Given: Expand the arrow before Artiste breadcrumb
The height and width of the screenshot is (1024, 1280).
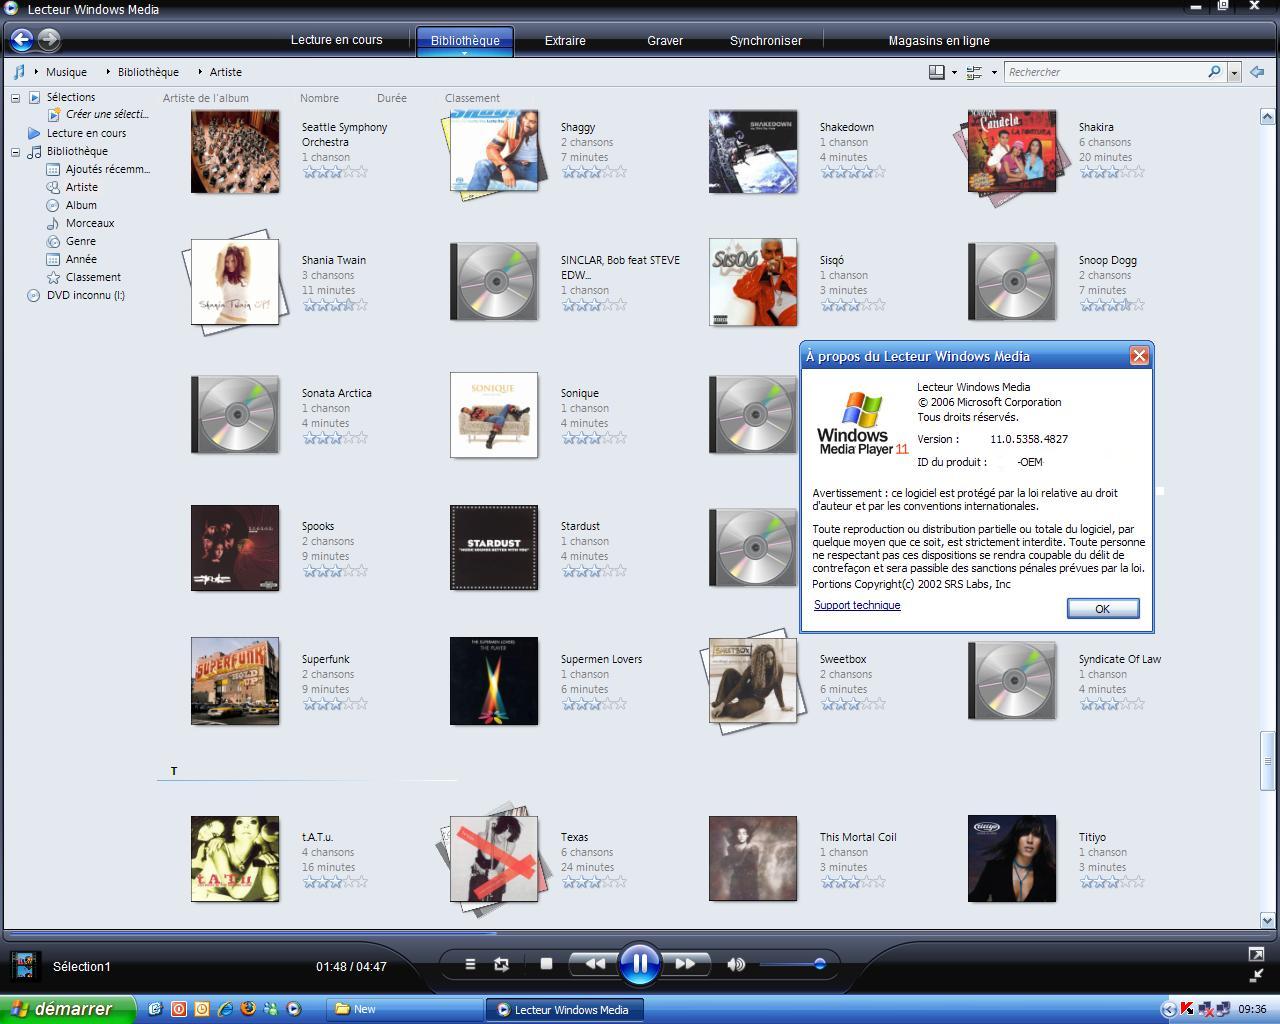Looking at the screenshot, I should [200, 72].
